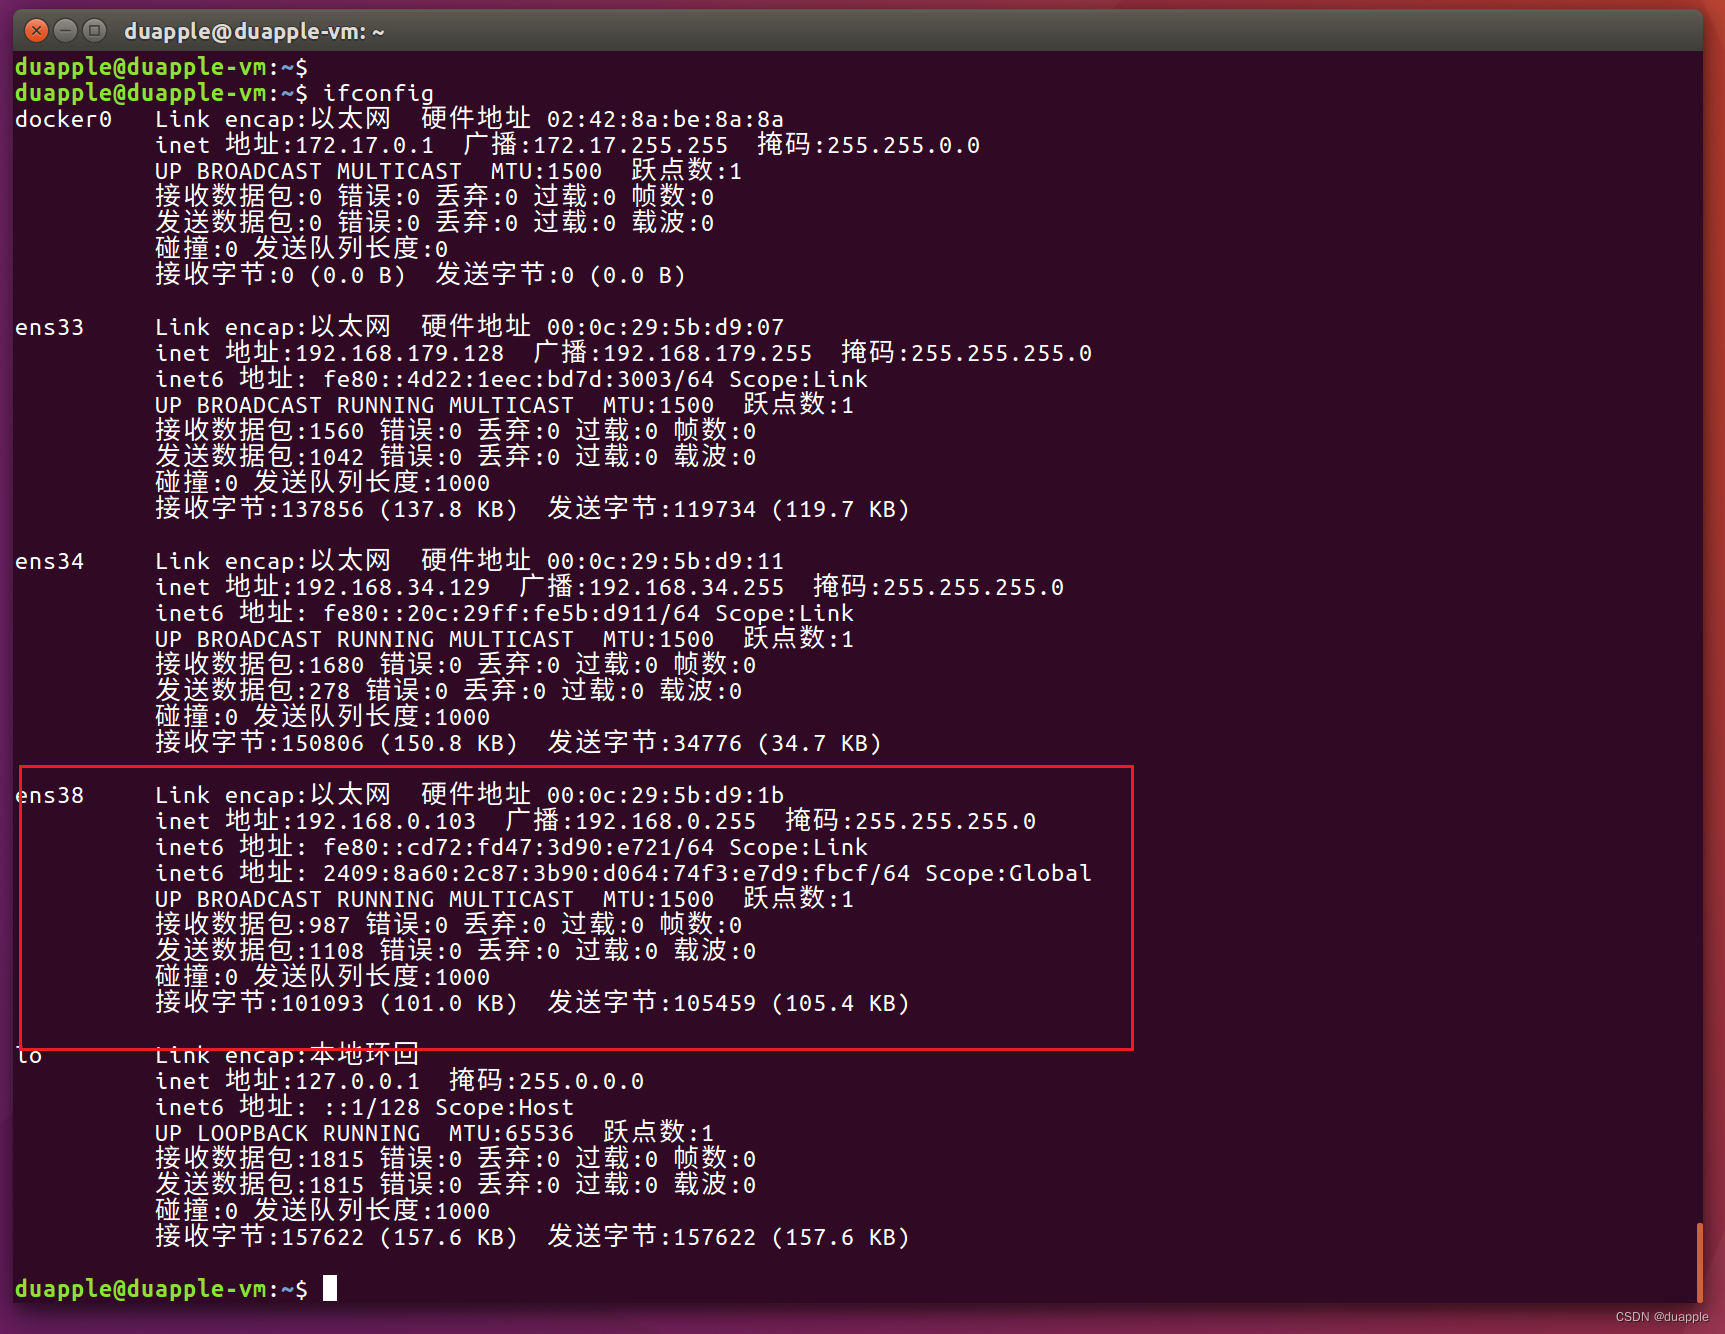Click the ens34 interface name
Screen dimensions: 1725x1334
[49, 561]
